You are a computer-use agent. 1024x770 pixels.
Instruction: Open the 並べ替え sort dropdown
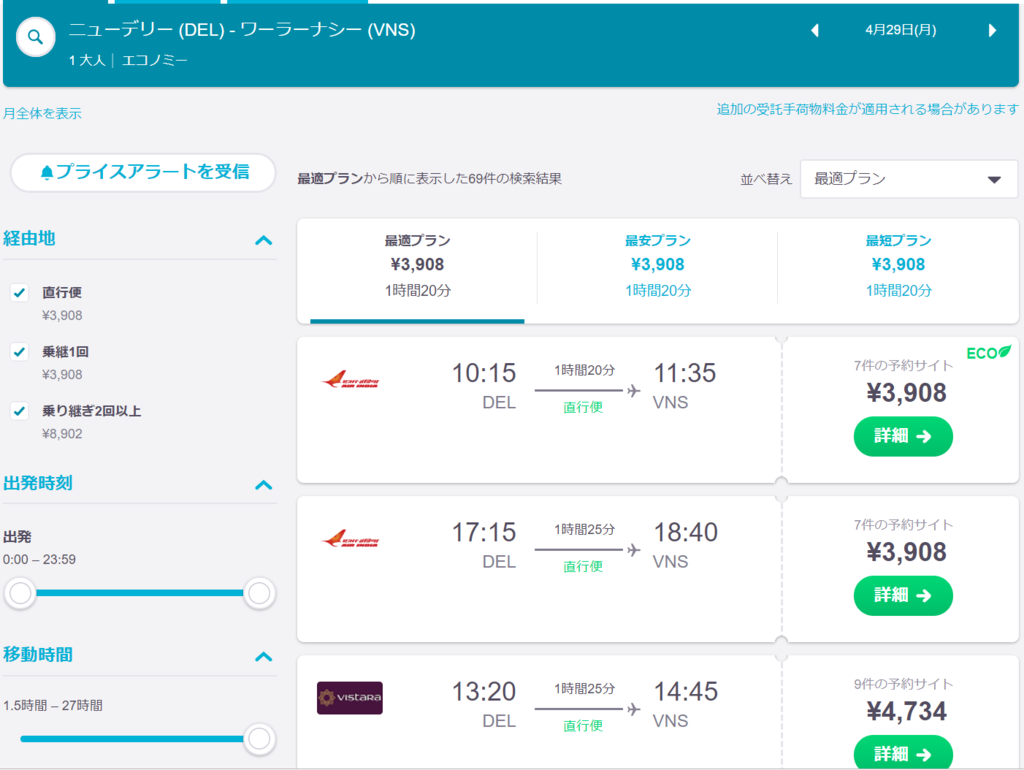point(908,178)
